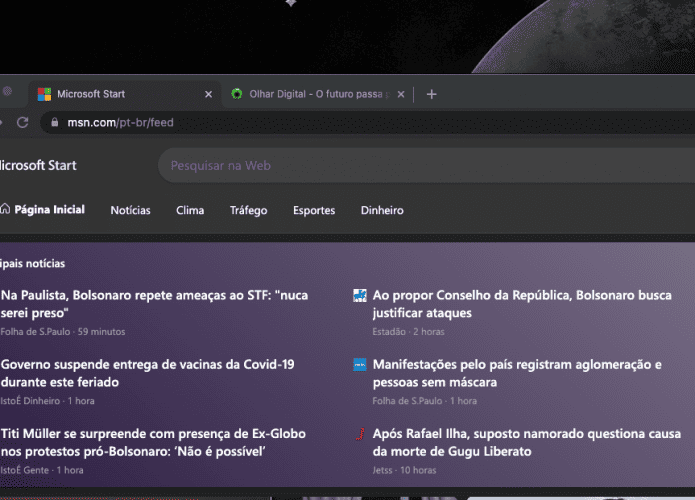695x500 pixels.
Task: Close the Microsoft Start tab
Action: pyautogui.click(x=208, y=94)
